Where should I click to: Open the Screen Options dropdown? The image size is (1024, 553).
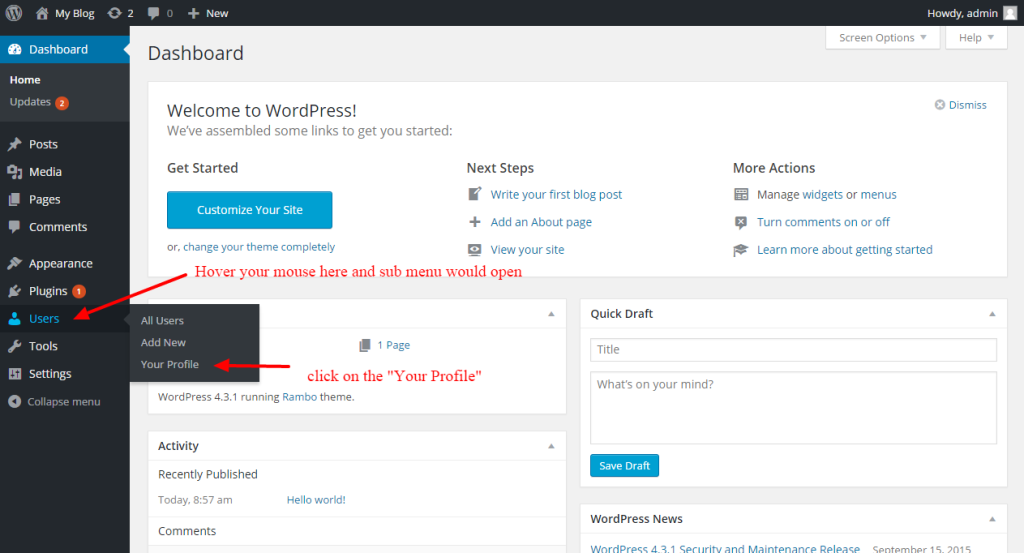pos(882,38)
